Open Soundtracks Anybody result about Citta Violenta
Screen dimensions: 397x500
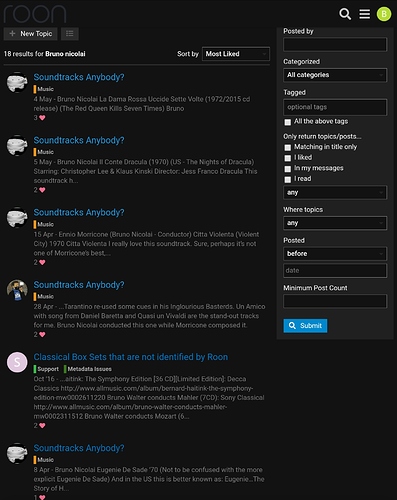[79, 212]
